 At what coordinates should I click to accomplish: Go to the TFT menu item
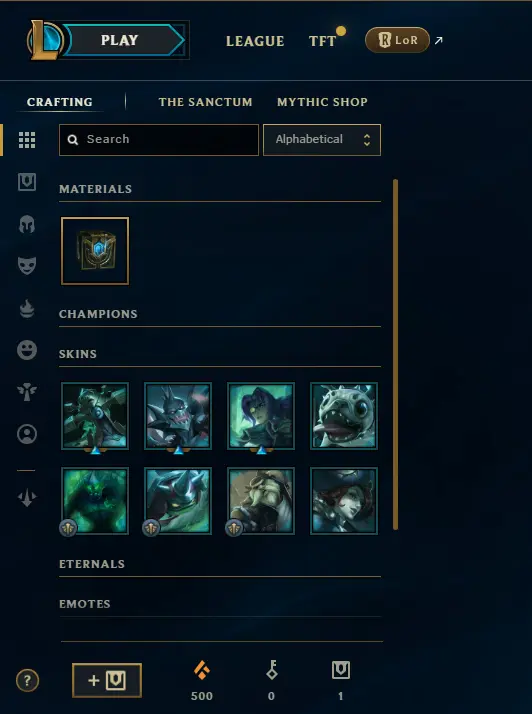click(x=322, y=41)
